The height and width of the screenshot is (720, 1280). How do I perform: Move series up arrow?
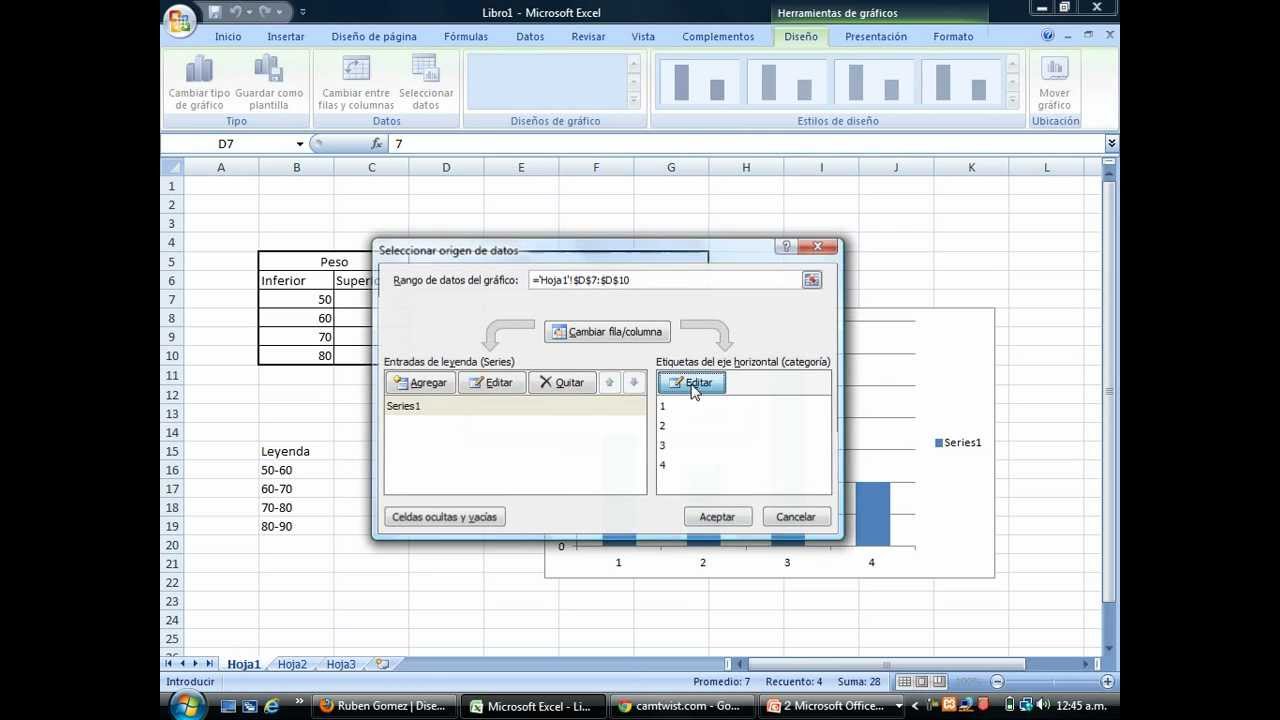pyautogui.click(x=609, y=382)
